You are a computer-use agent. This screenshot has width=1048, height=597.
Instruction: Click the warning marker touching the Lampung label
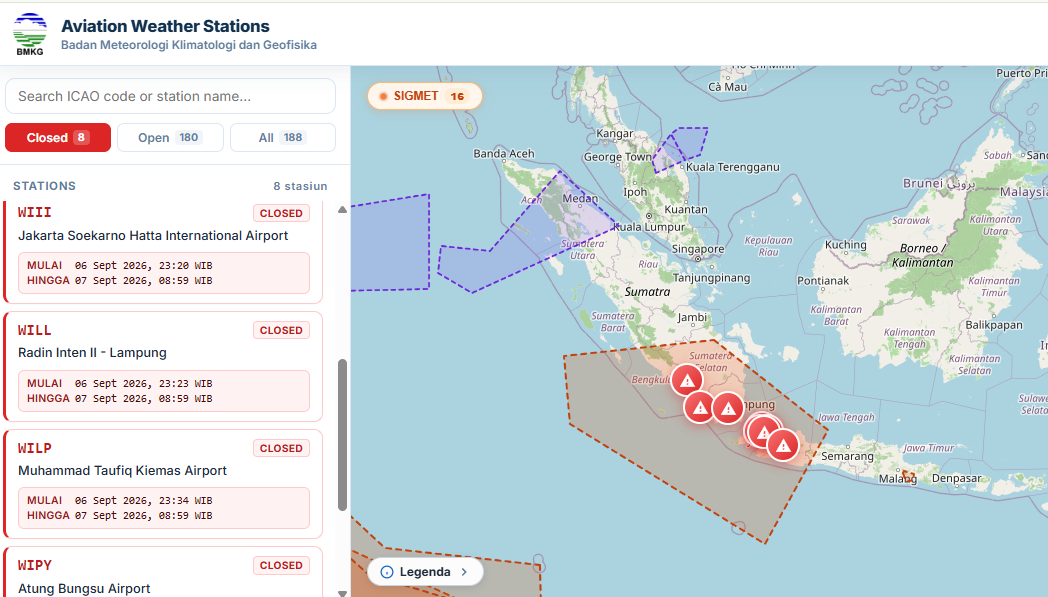click(729, 408)
